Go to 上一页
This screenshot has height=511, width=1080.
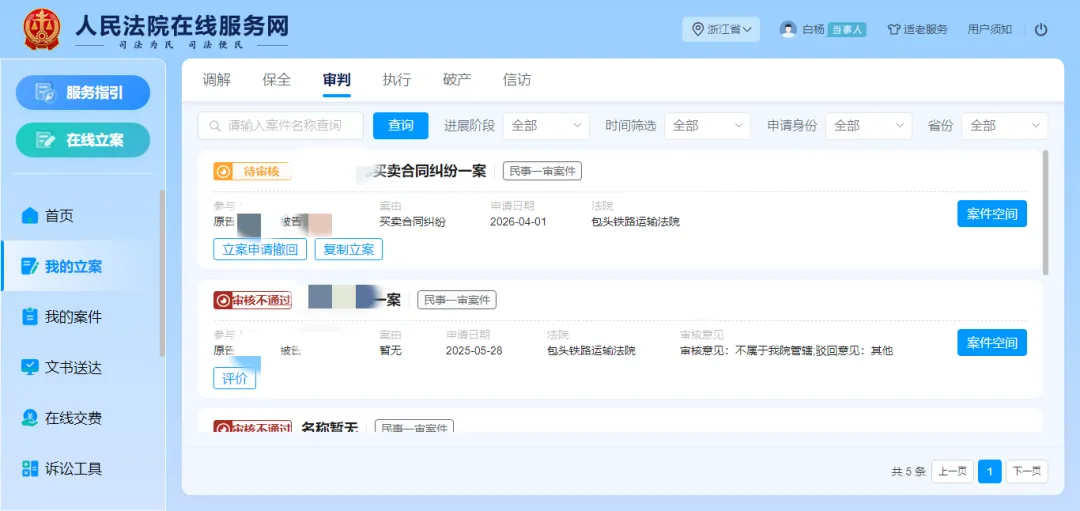point(953,472)
